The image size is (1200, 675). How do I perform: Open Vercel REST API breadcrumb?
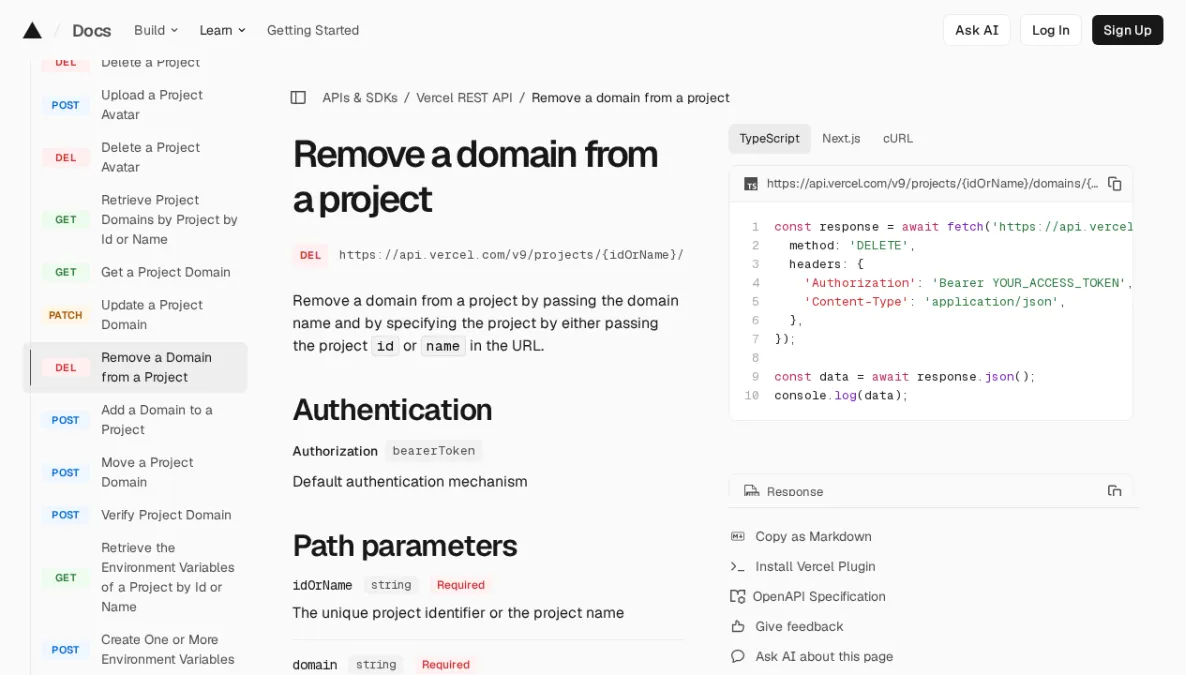click(464, 98)
